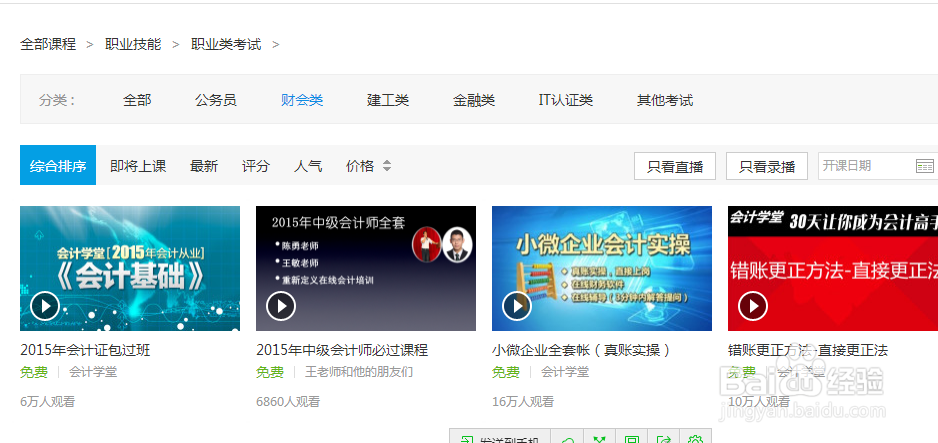The height and width of the screenshot is (443, 938).
Task: Select the IT认证类 category
Action: click(566, 100)
